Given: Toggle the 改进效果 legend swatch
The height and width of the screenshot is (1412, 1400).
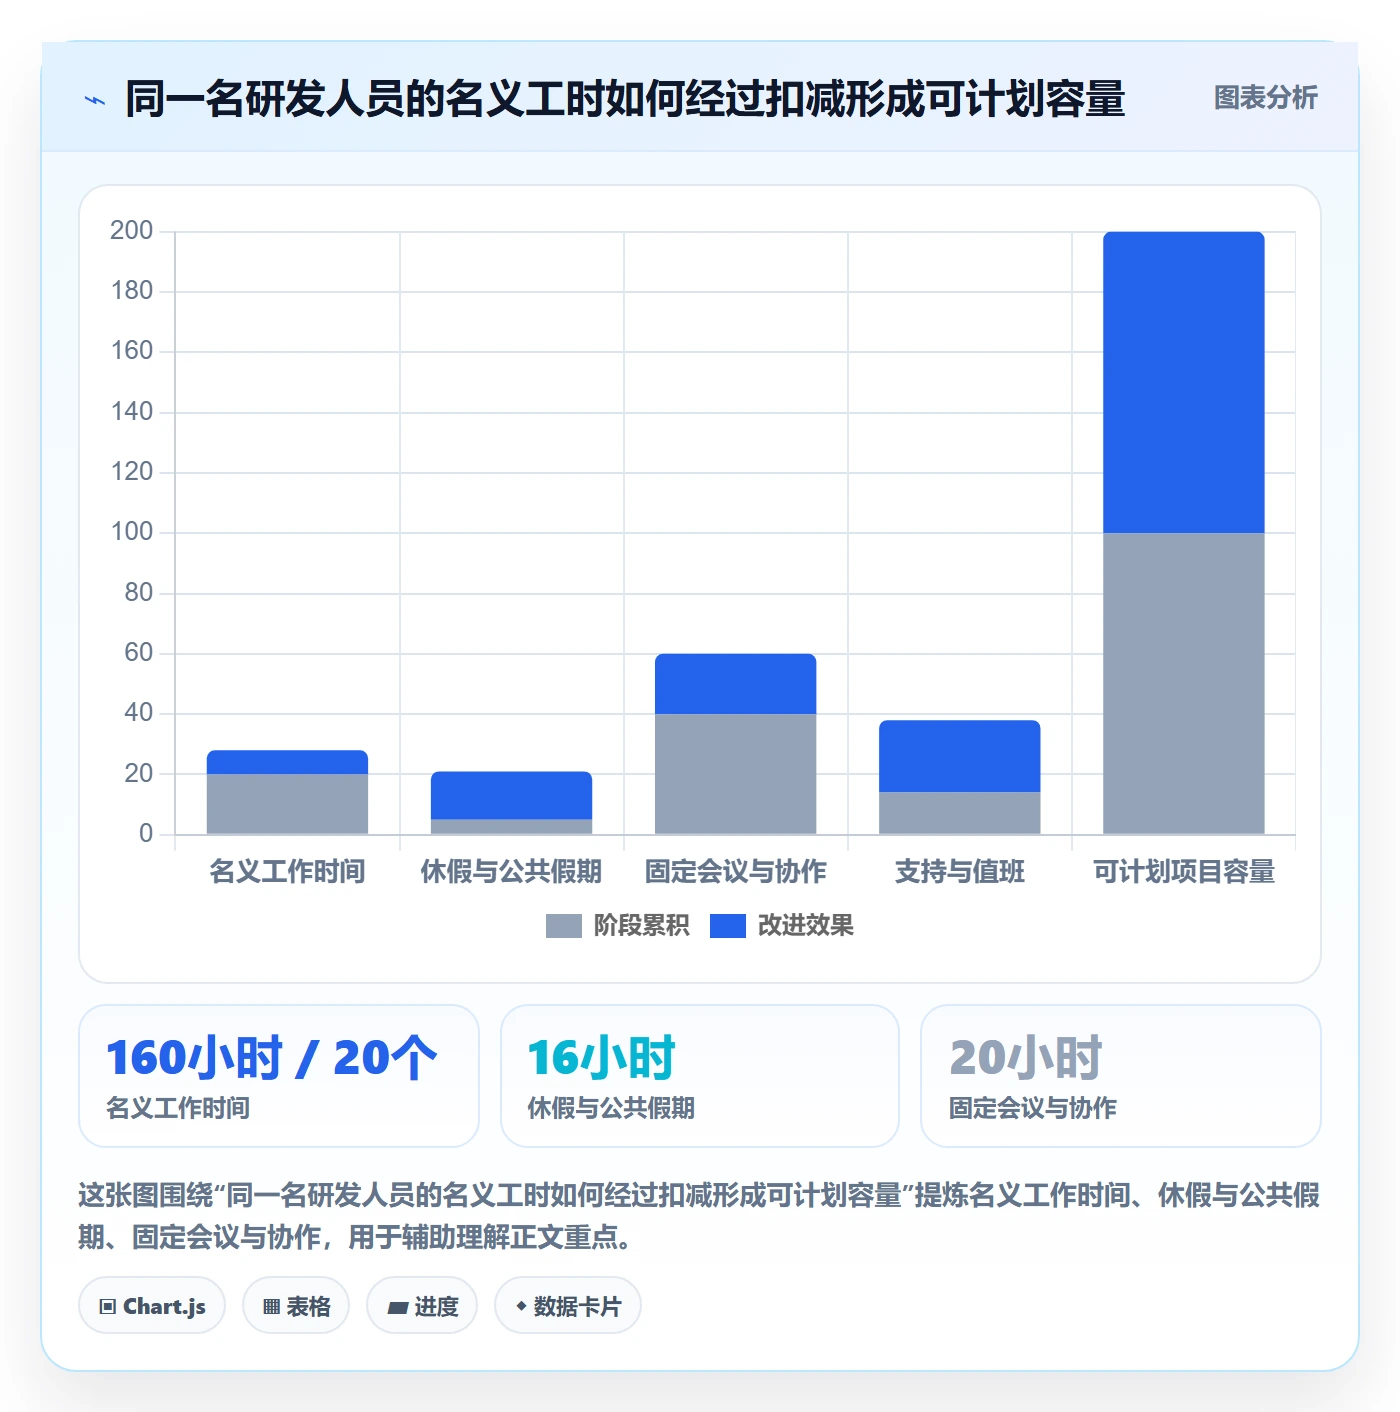Looking at the screenshot, I should tap(727, 926).
